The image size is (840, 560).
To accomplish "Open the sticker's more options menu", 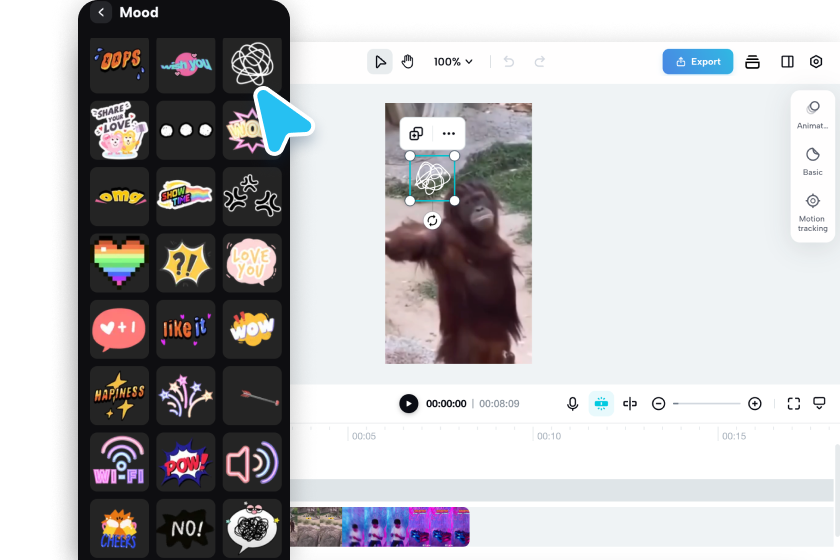I will (448, 133).
